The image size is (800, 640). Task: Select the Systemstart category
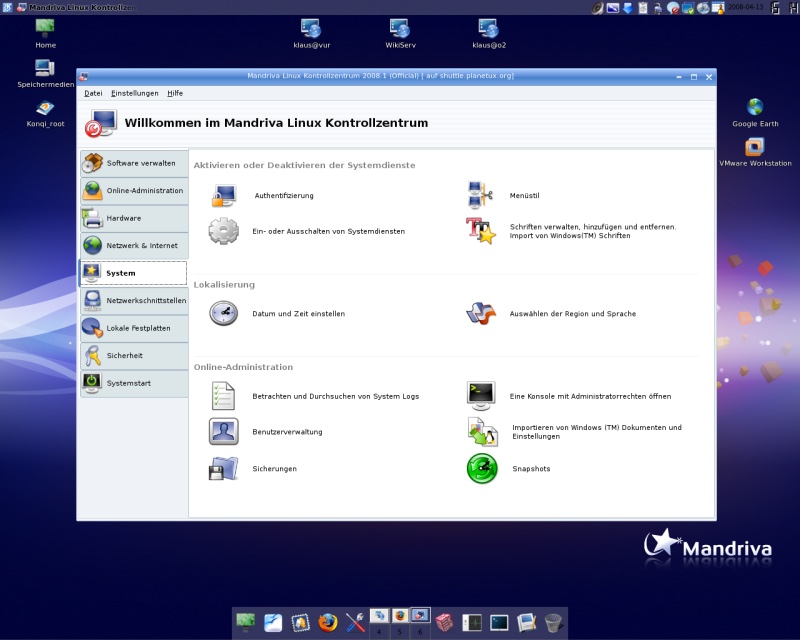point(134,383)
